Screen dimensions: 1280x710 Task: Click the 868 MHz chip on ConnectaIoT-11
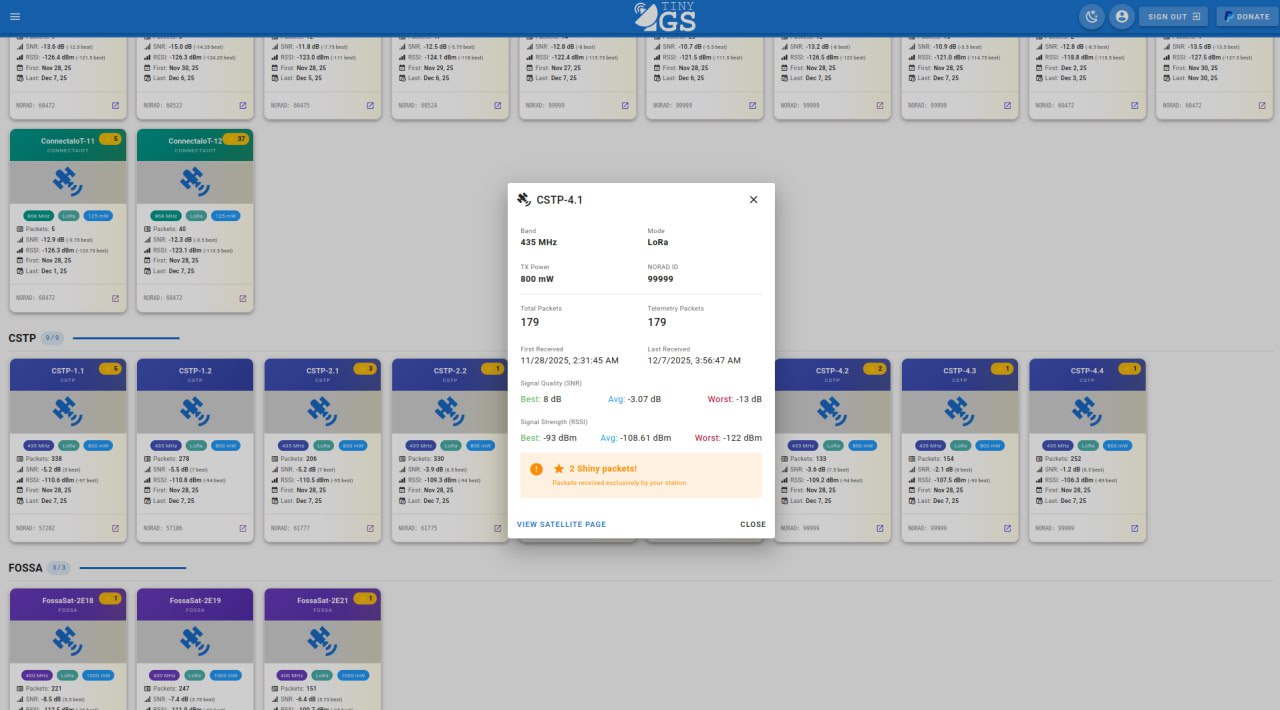click(x=38, y=215)
